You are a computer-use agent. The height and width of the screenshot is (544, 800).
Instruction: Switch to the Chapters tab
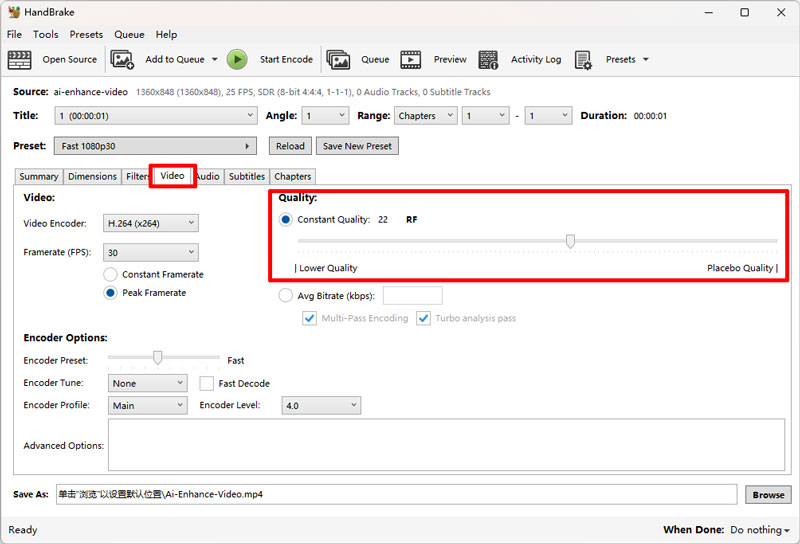click(x=292, y=176)
